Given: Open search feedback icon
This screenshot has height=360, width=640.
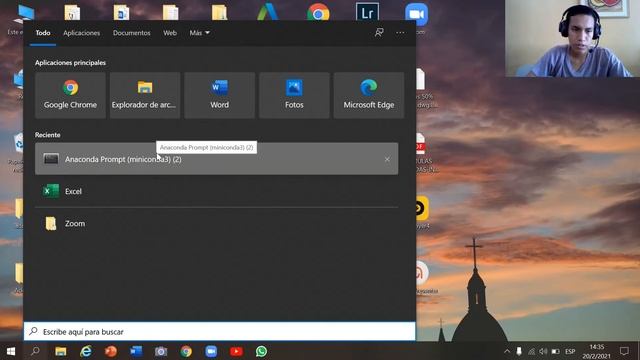Looking at the screenshot, I should click(x=379, y=33).
